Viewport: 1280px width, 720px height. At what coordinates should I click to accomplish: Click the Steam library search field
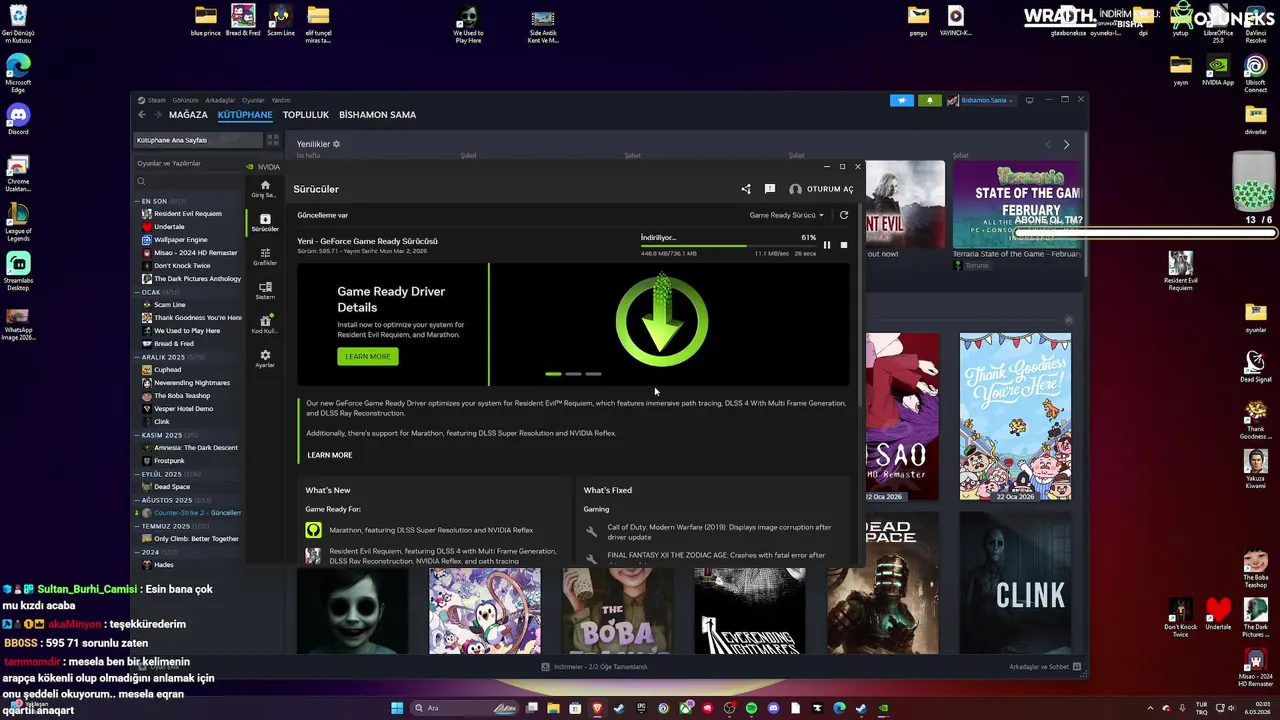click(x=190, y=182)
